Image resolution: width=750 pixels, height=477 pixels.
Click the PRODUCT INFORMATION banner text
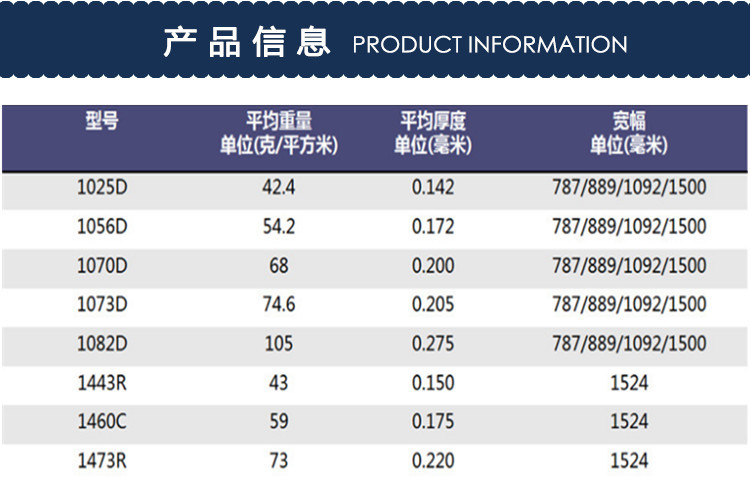pyautogui.click(x=490, y=45)
